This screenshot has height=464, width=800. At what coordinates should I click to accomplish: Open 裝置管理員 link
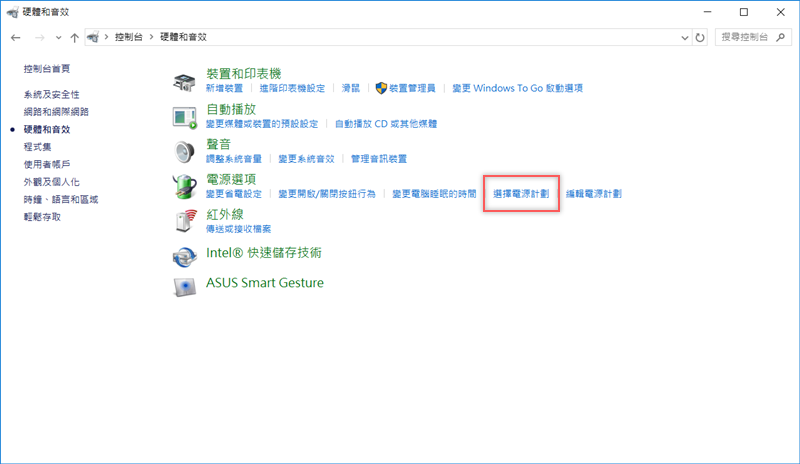coord(412,88)
